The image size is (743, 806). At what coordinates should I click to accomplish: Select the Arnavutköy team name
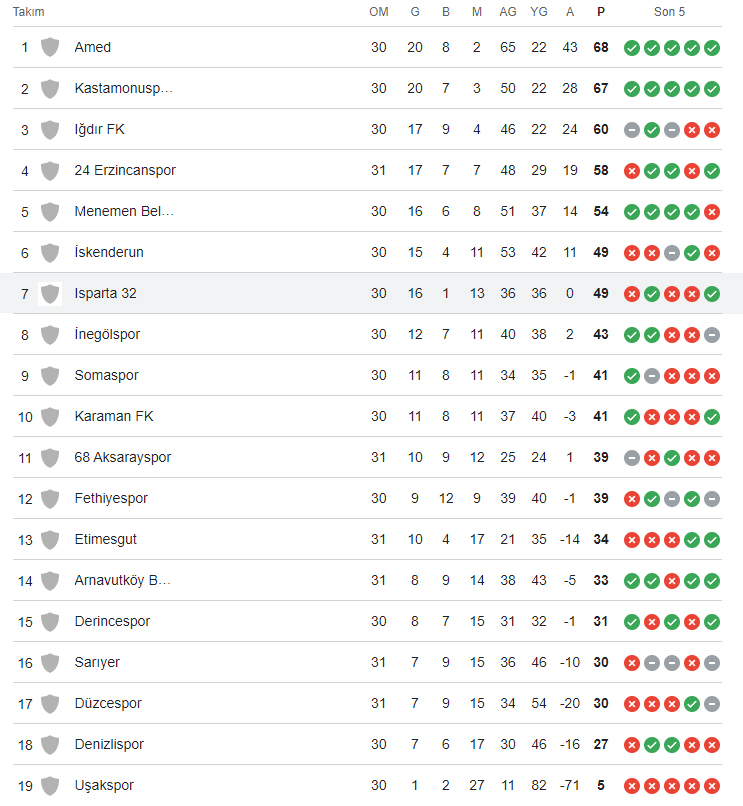123,580
